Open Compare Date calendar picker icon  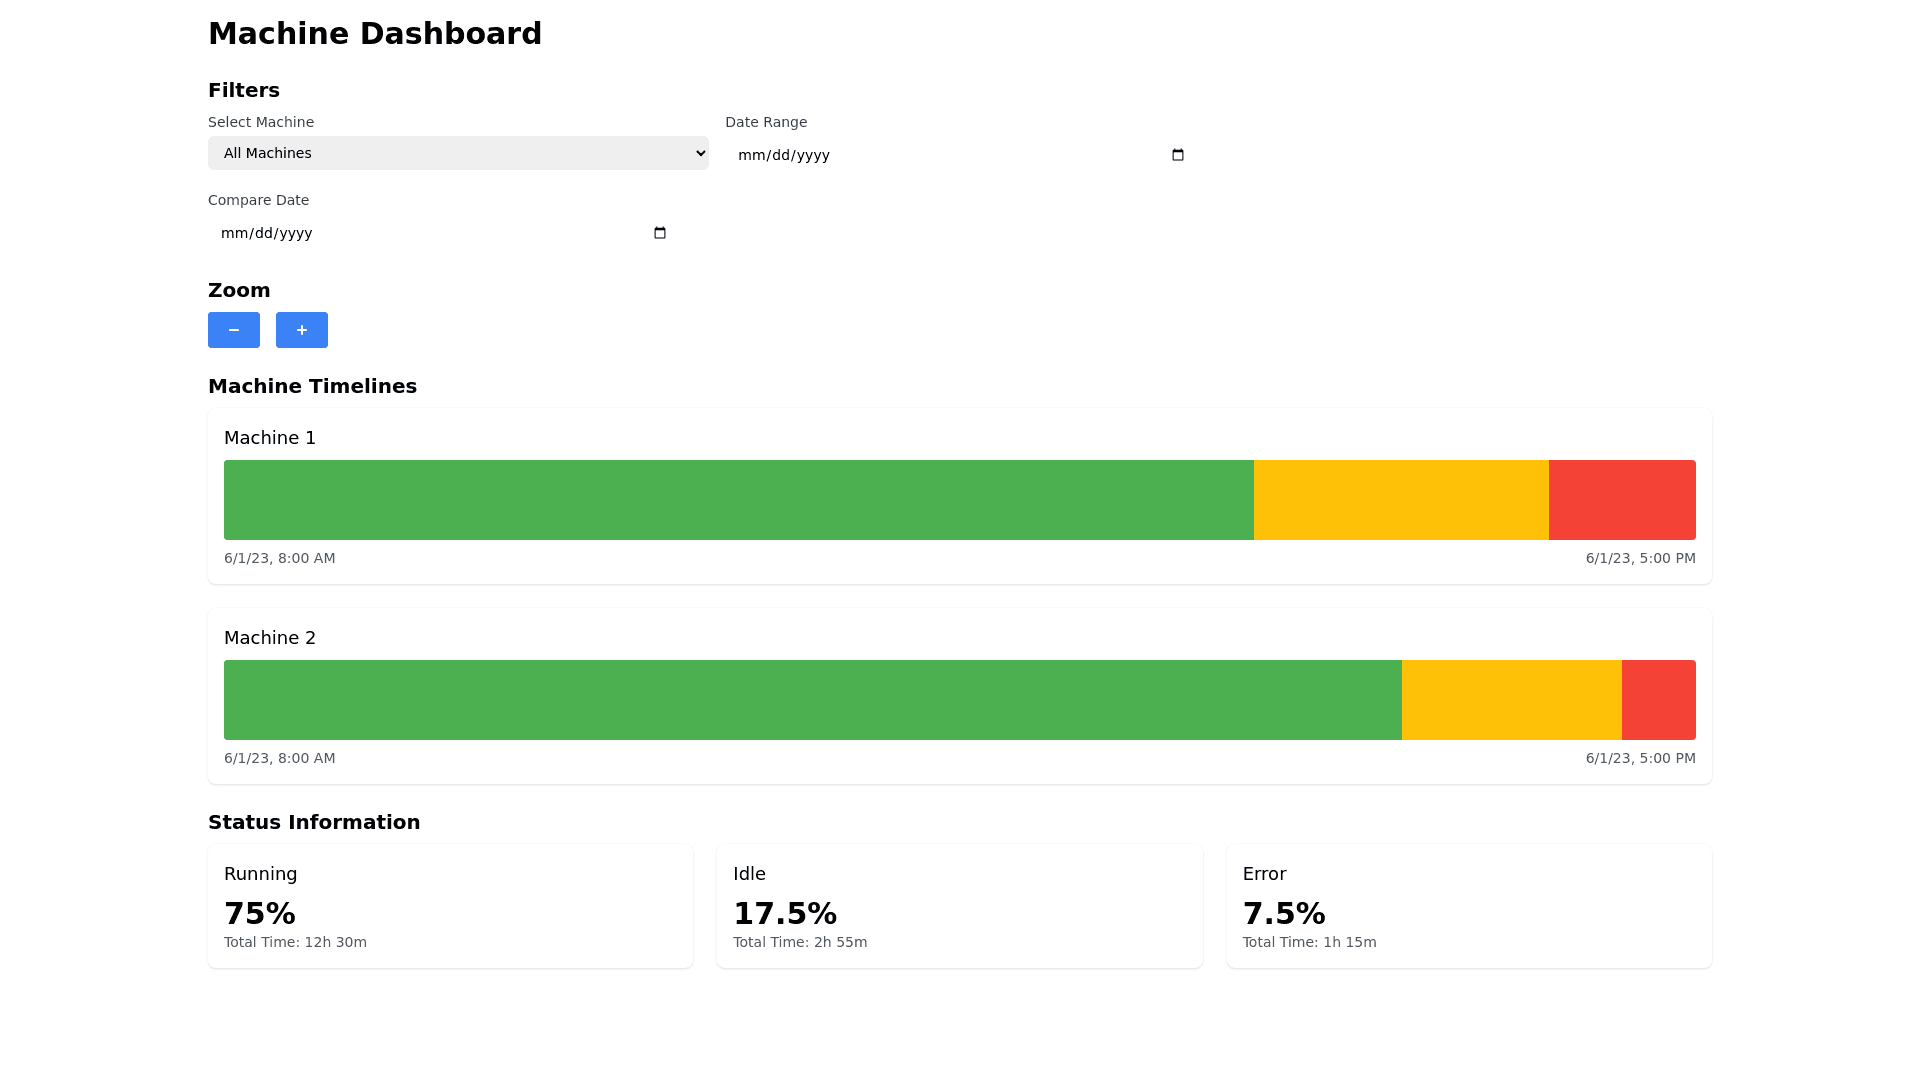click(x=660, y=233)
